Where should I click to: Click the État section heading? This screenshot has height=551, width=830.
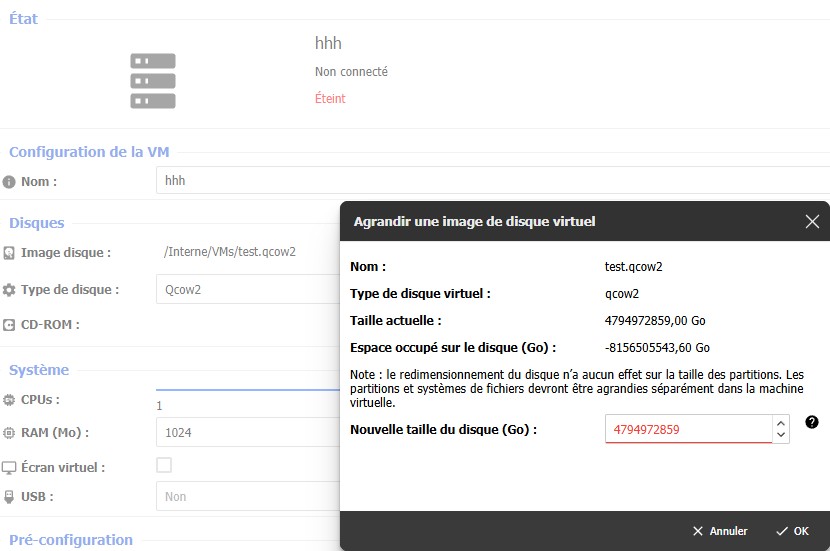point(23,19)
